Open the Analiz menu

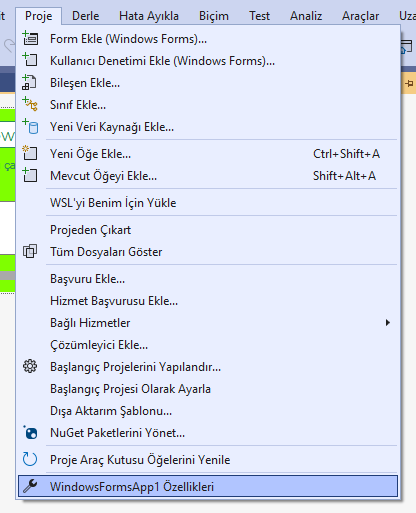click(x=306, y=16)
